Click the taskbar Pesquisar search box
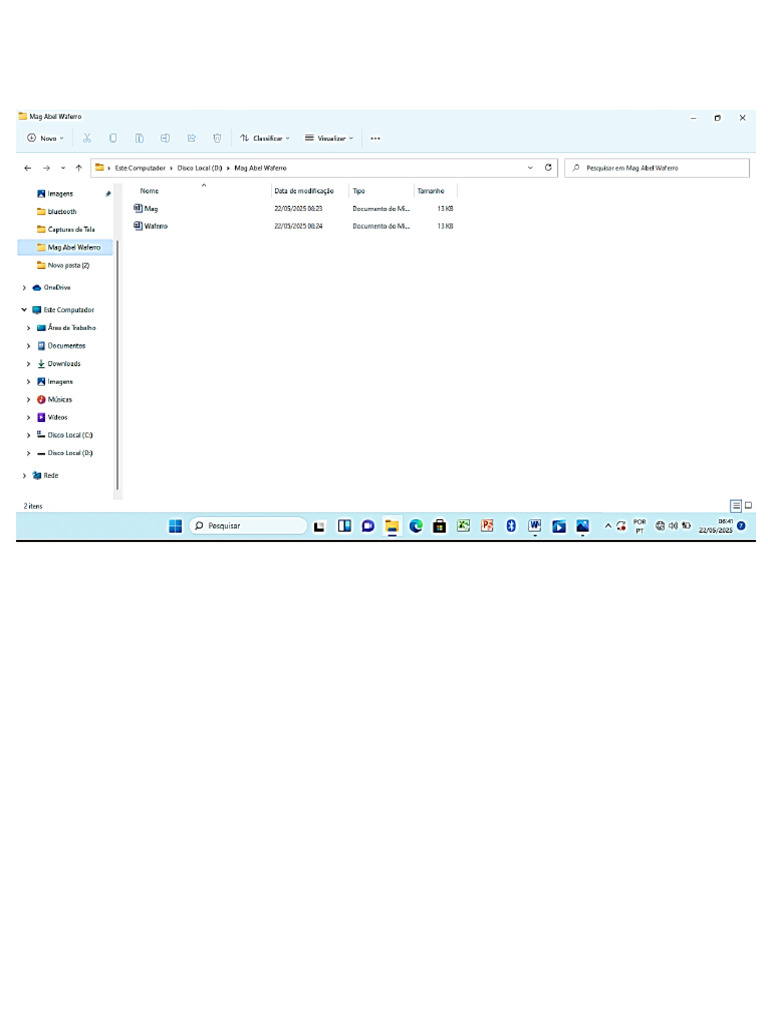Screen dimensions: 768x1024 tap(248, 526)
